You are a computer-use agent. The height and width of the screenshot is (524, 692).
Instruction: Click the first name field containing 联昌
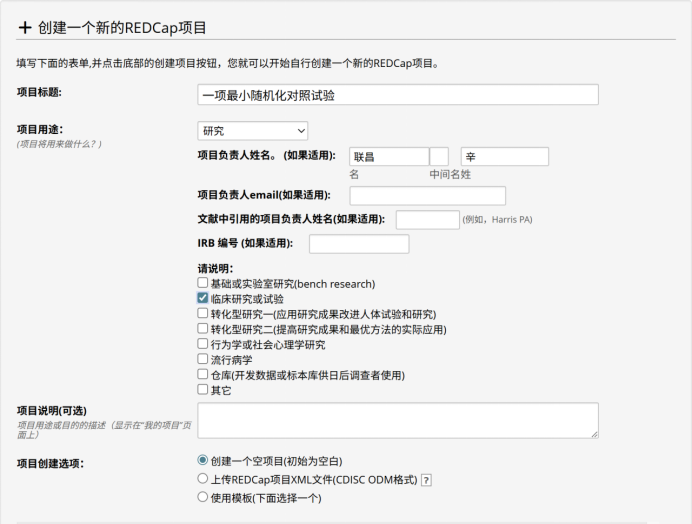(389, 157)
